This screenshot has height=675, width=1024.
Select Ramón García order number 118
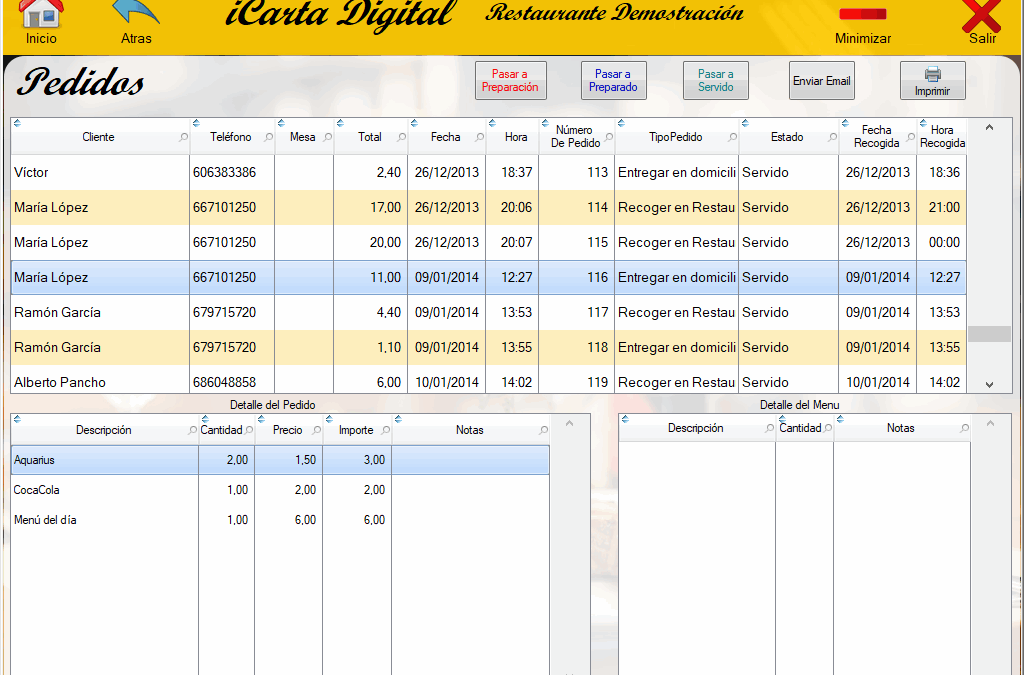pos(488,347)
